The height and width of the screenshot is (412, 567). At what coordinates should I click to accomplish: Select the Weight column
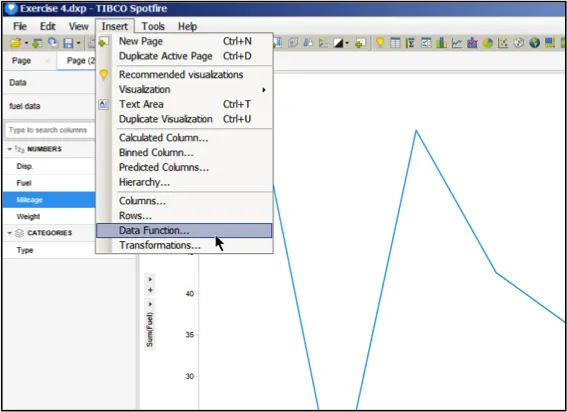pos(49,217)
